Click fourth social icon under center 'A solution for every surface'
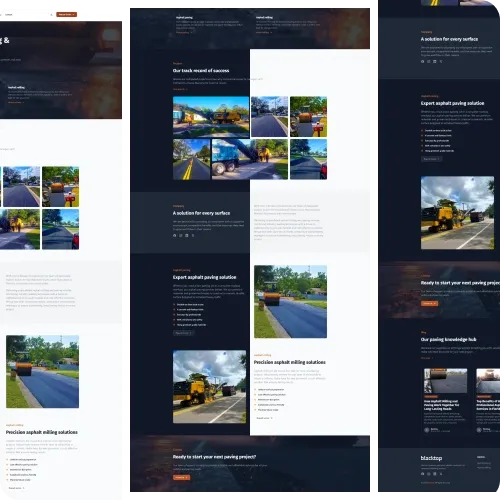 193,235
